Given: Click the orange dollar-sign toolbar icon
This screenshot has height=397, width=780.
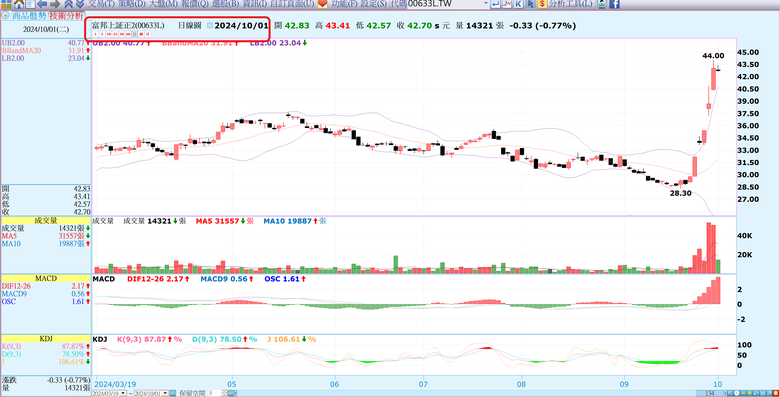Looking at the screenshot, I should click(x=542, y=4).
